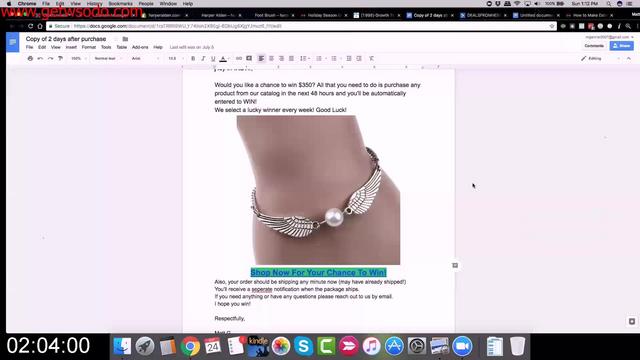Toggle underline formatting
This screenshot has height=360, width=640.
pos(213,59)
